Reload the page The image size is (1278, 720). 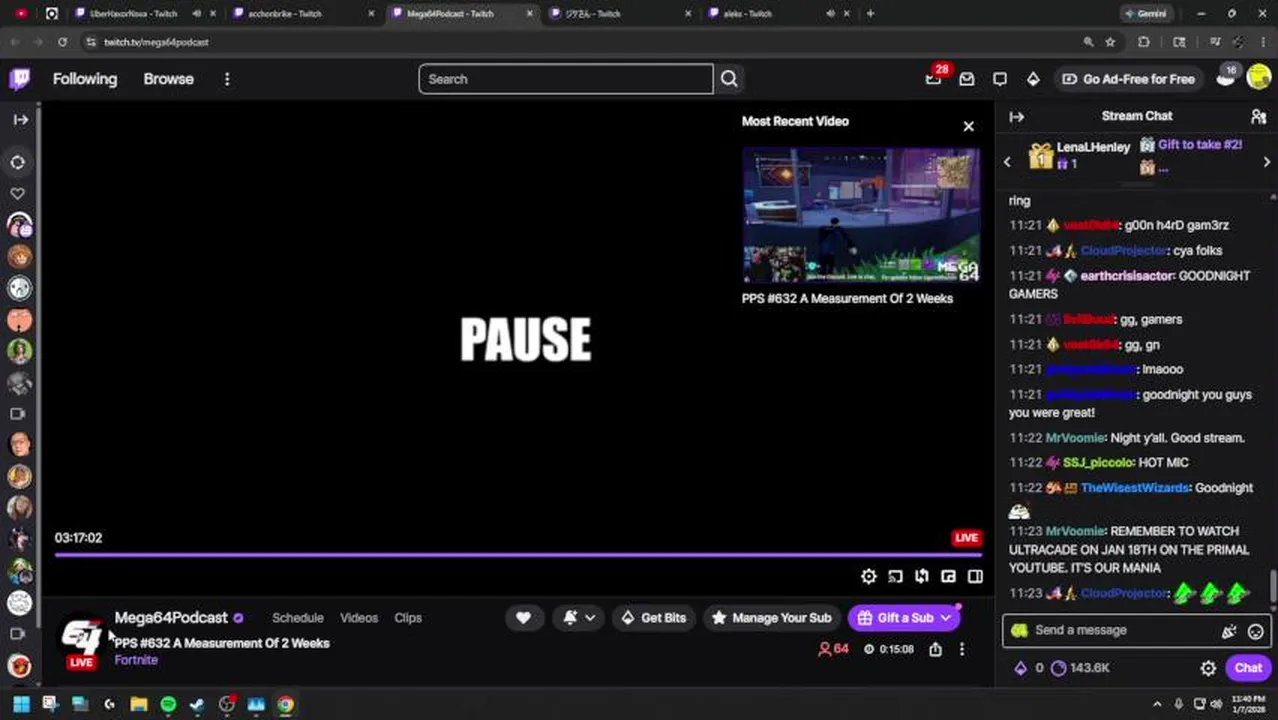(x=62, y=42)
